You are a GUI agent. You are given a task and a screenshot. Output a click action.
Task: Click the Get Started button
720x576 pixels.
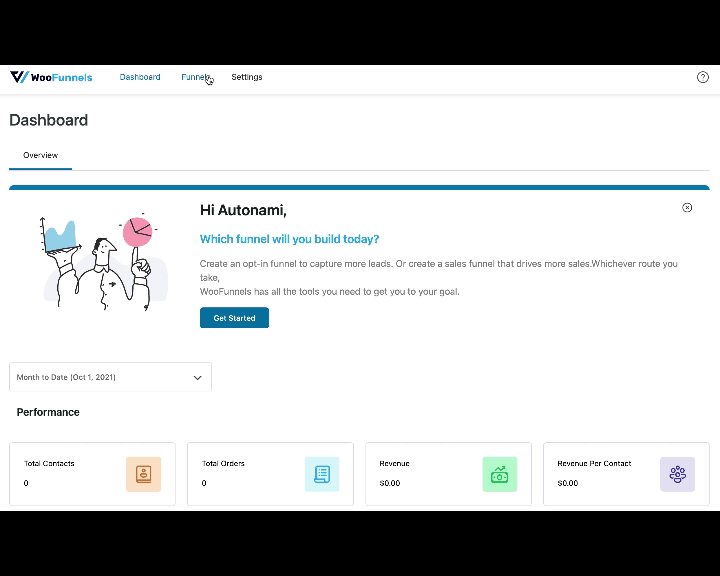tap(234, 318)
